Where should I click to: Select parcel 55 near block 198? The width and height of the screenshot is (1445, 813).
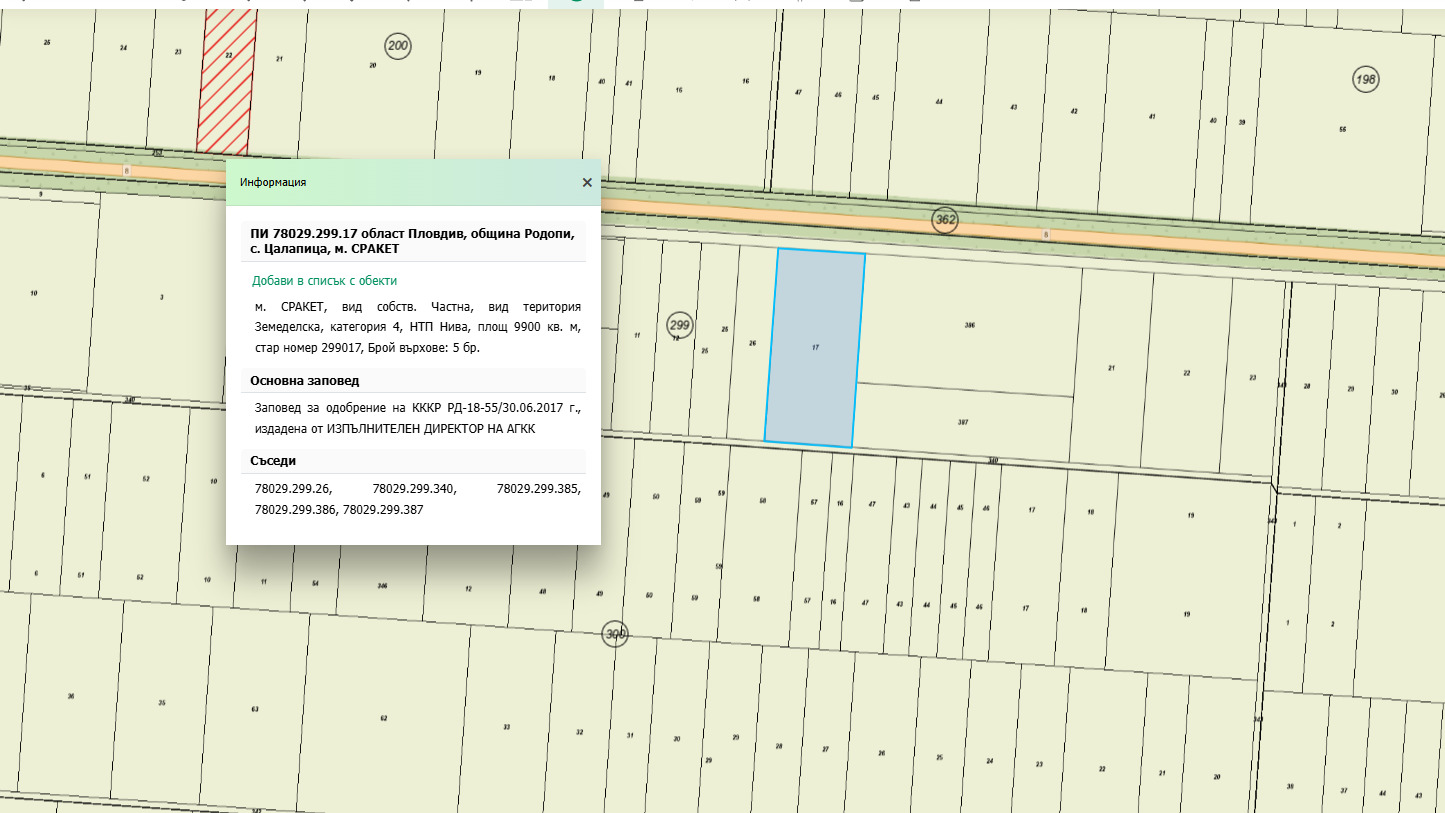coord(1342,130)
